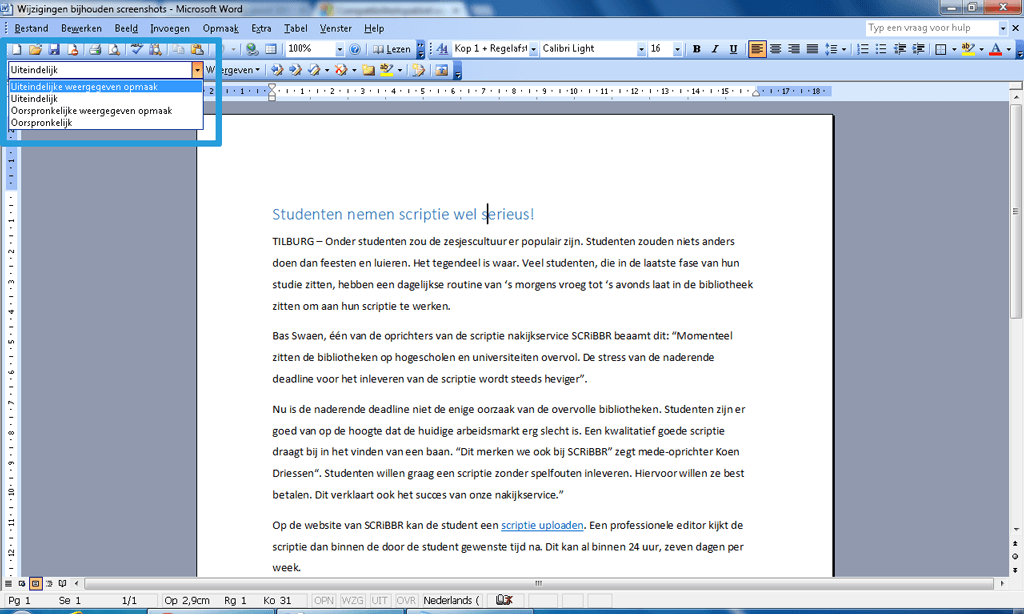Go to the previous tracked change
Viewport: 1024px width, 614px height.
pyautogui.click(x=277, y=70)
